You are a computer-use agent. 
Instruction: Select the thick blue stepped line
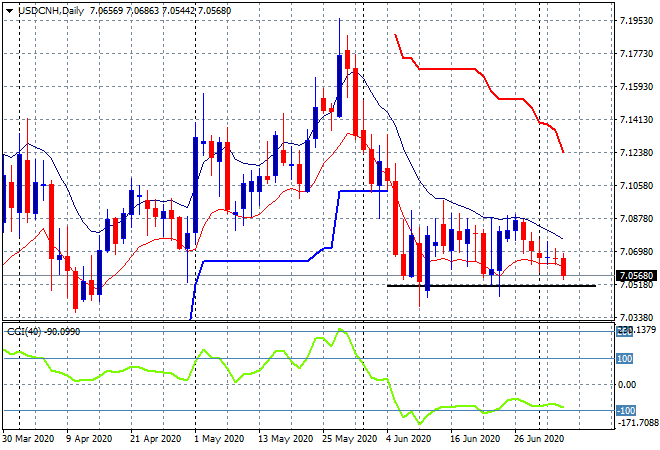tap(257, 261)
